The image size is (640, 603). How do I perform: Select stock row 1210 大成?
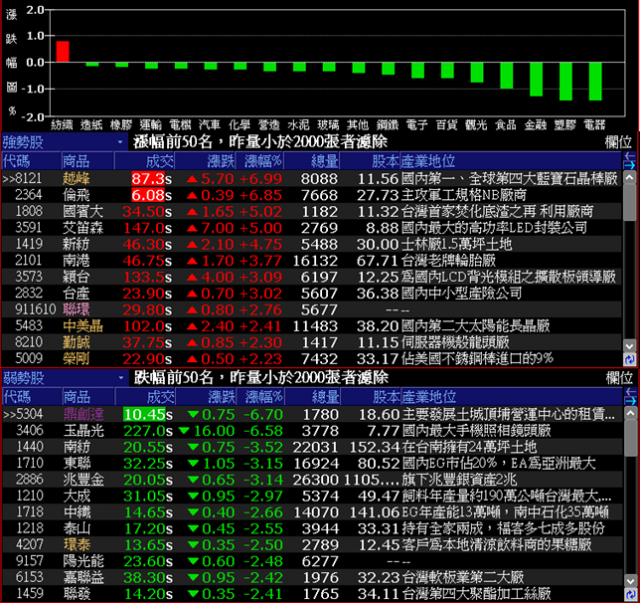tap(312, 496)
